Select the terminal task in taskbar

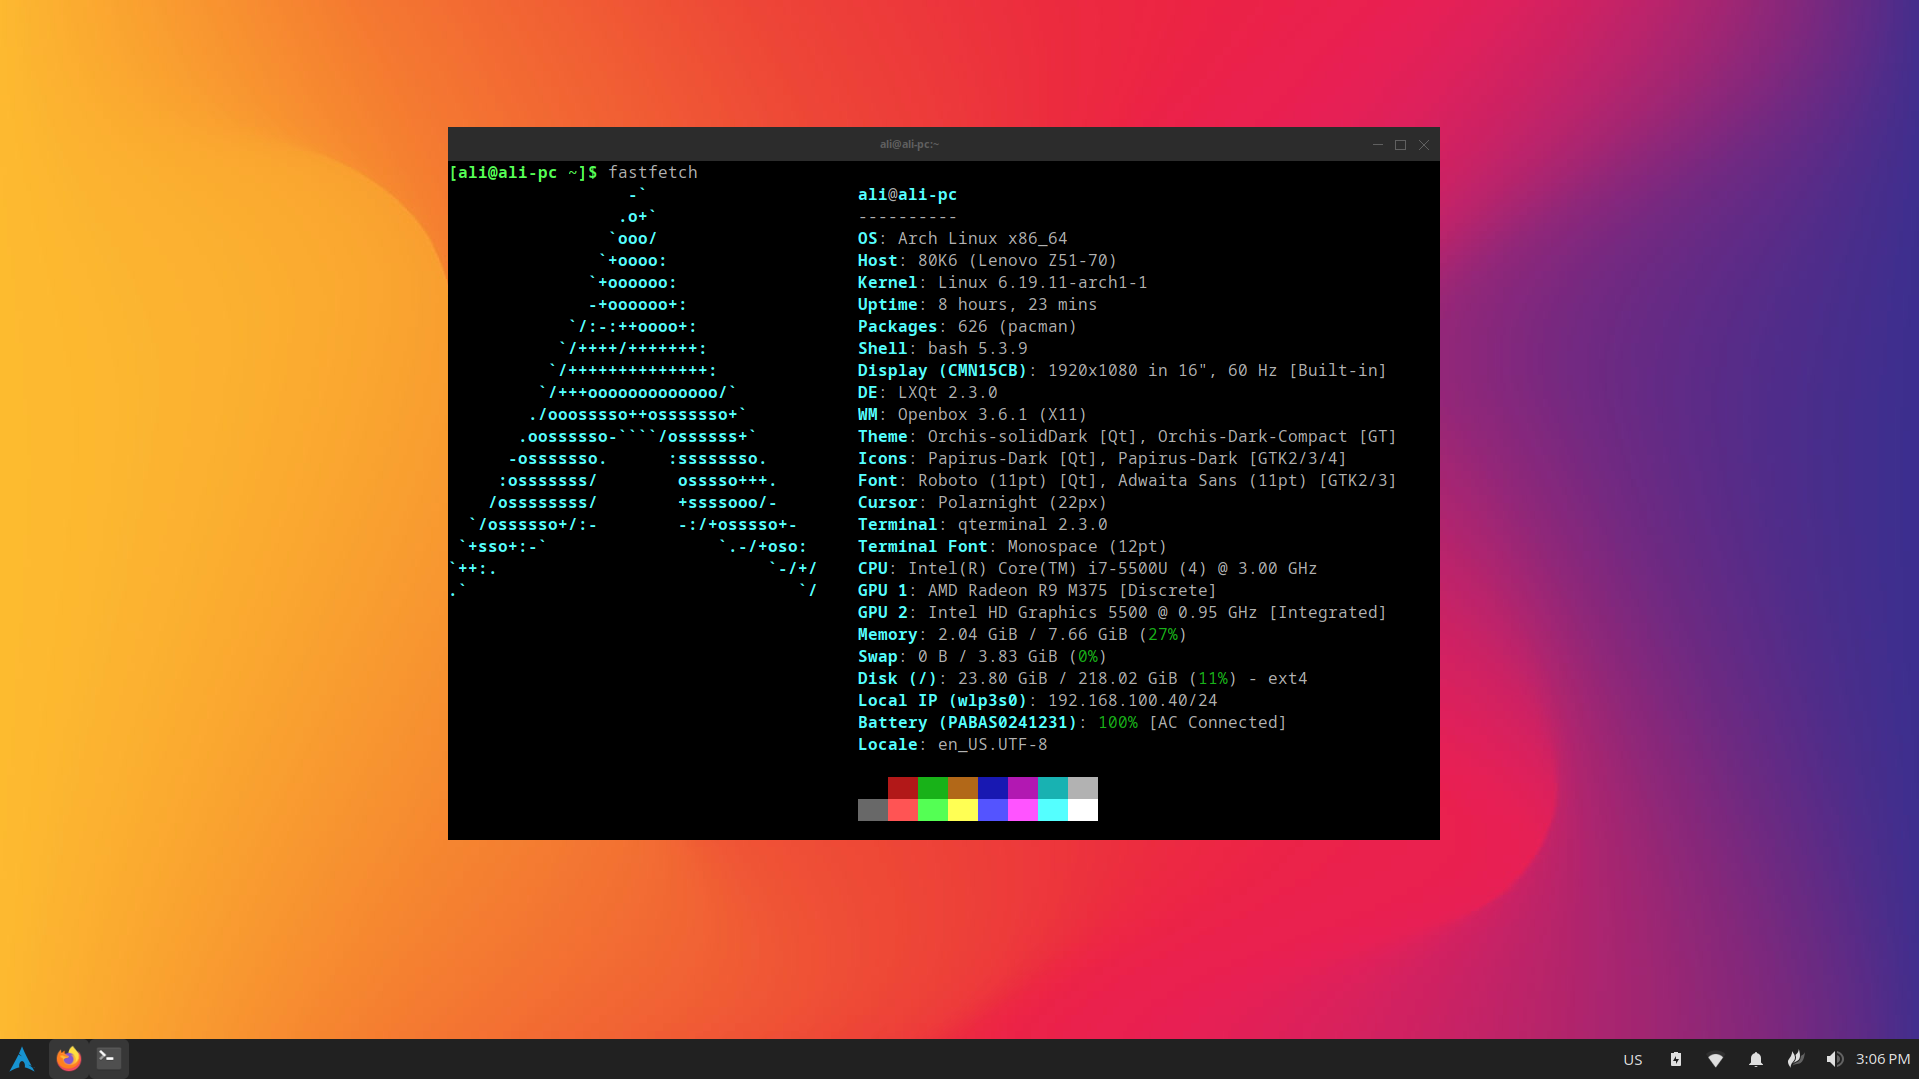(109, 1058)
